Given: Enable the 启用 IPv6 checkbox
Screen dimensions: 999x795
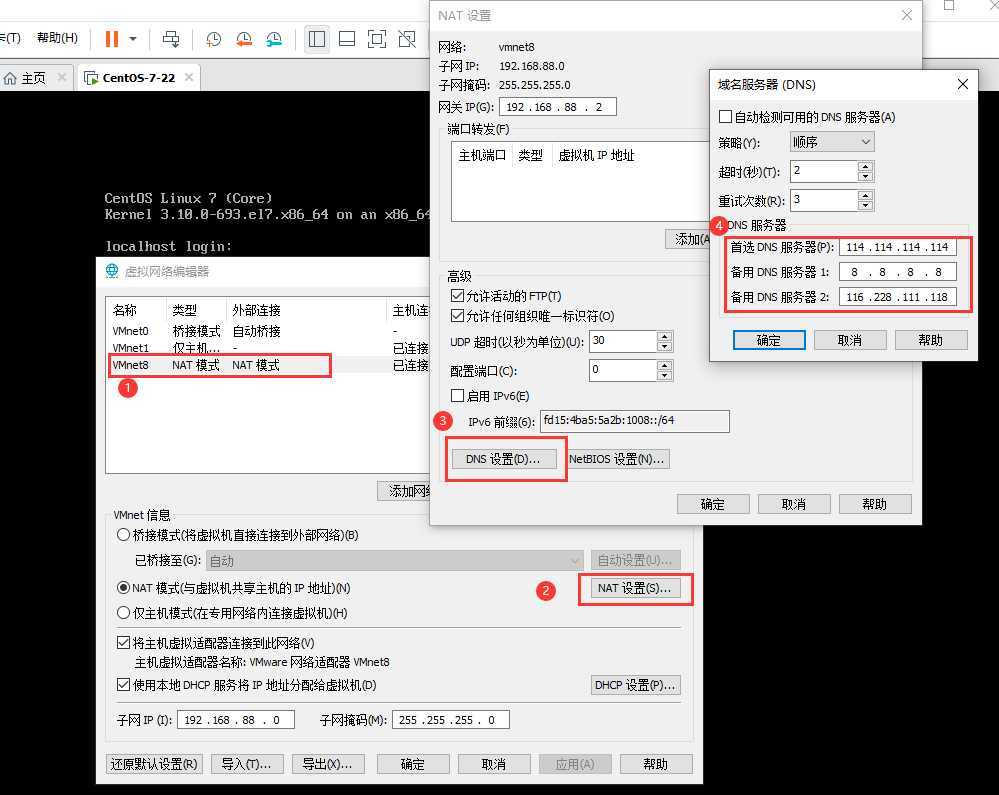Looking at the screenshot, I should [457, 396].
